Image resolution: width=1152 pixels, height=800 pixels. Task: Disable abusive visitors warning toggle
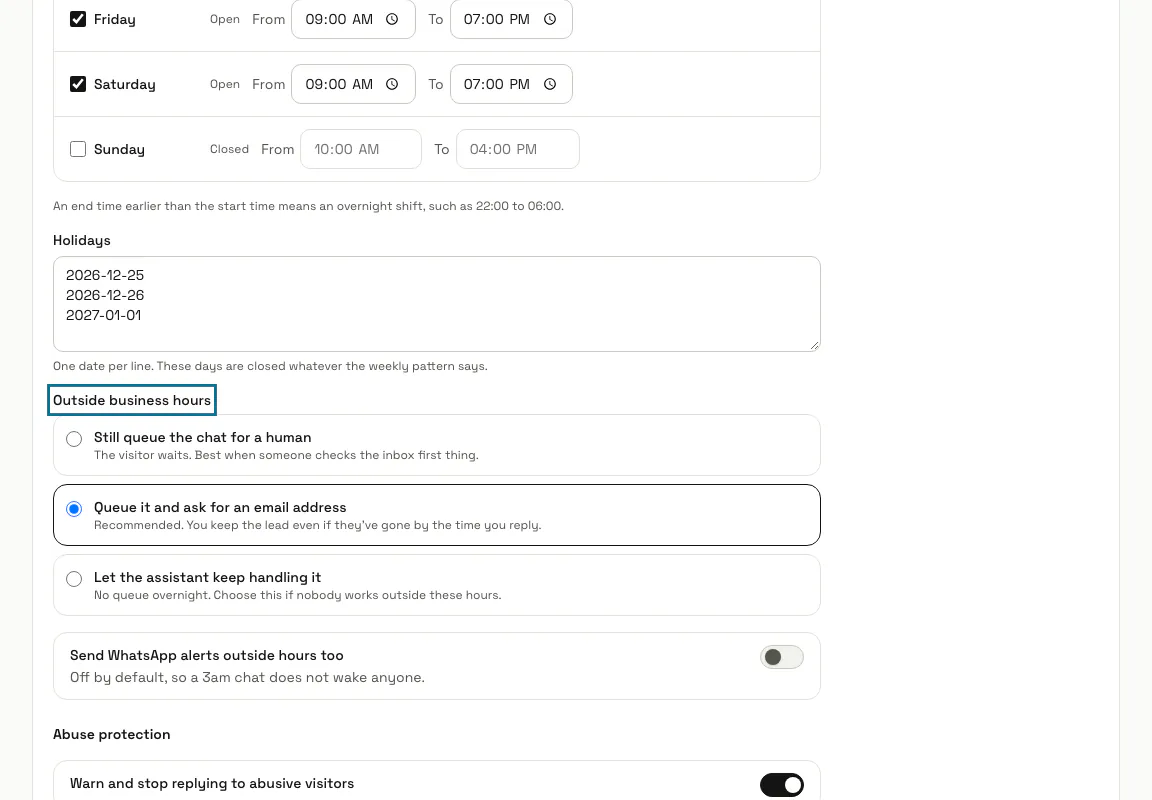click(x=782, y=785)
